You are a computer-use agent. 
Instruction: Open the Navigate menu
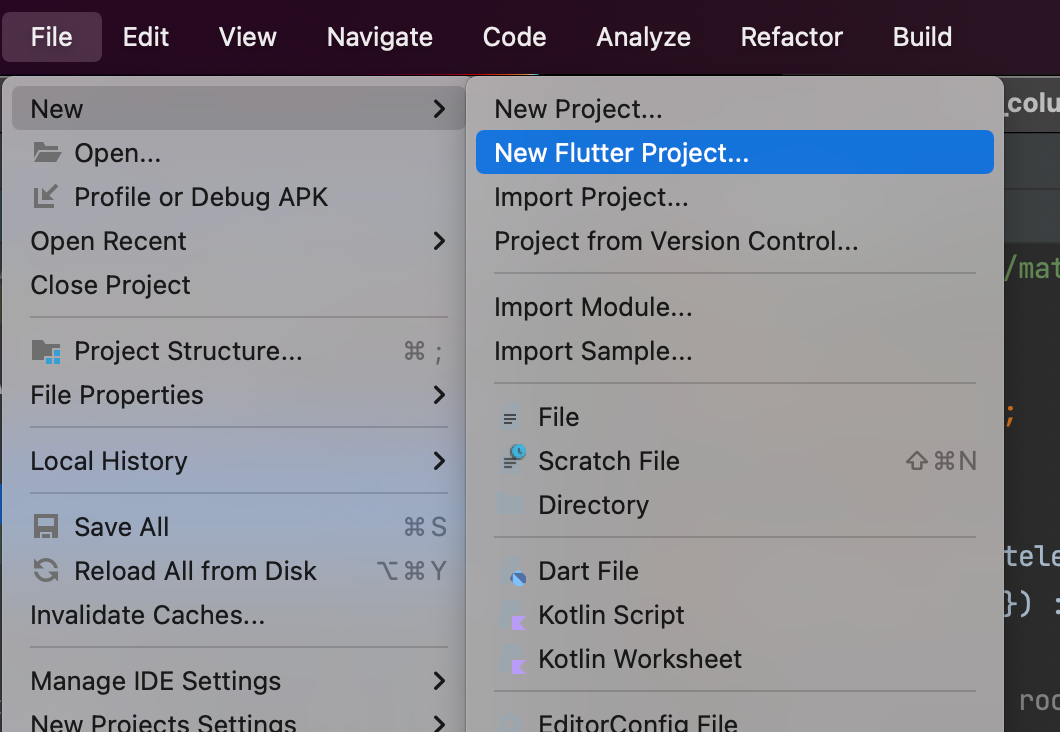point(379,36)
